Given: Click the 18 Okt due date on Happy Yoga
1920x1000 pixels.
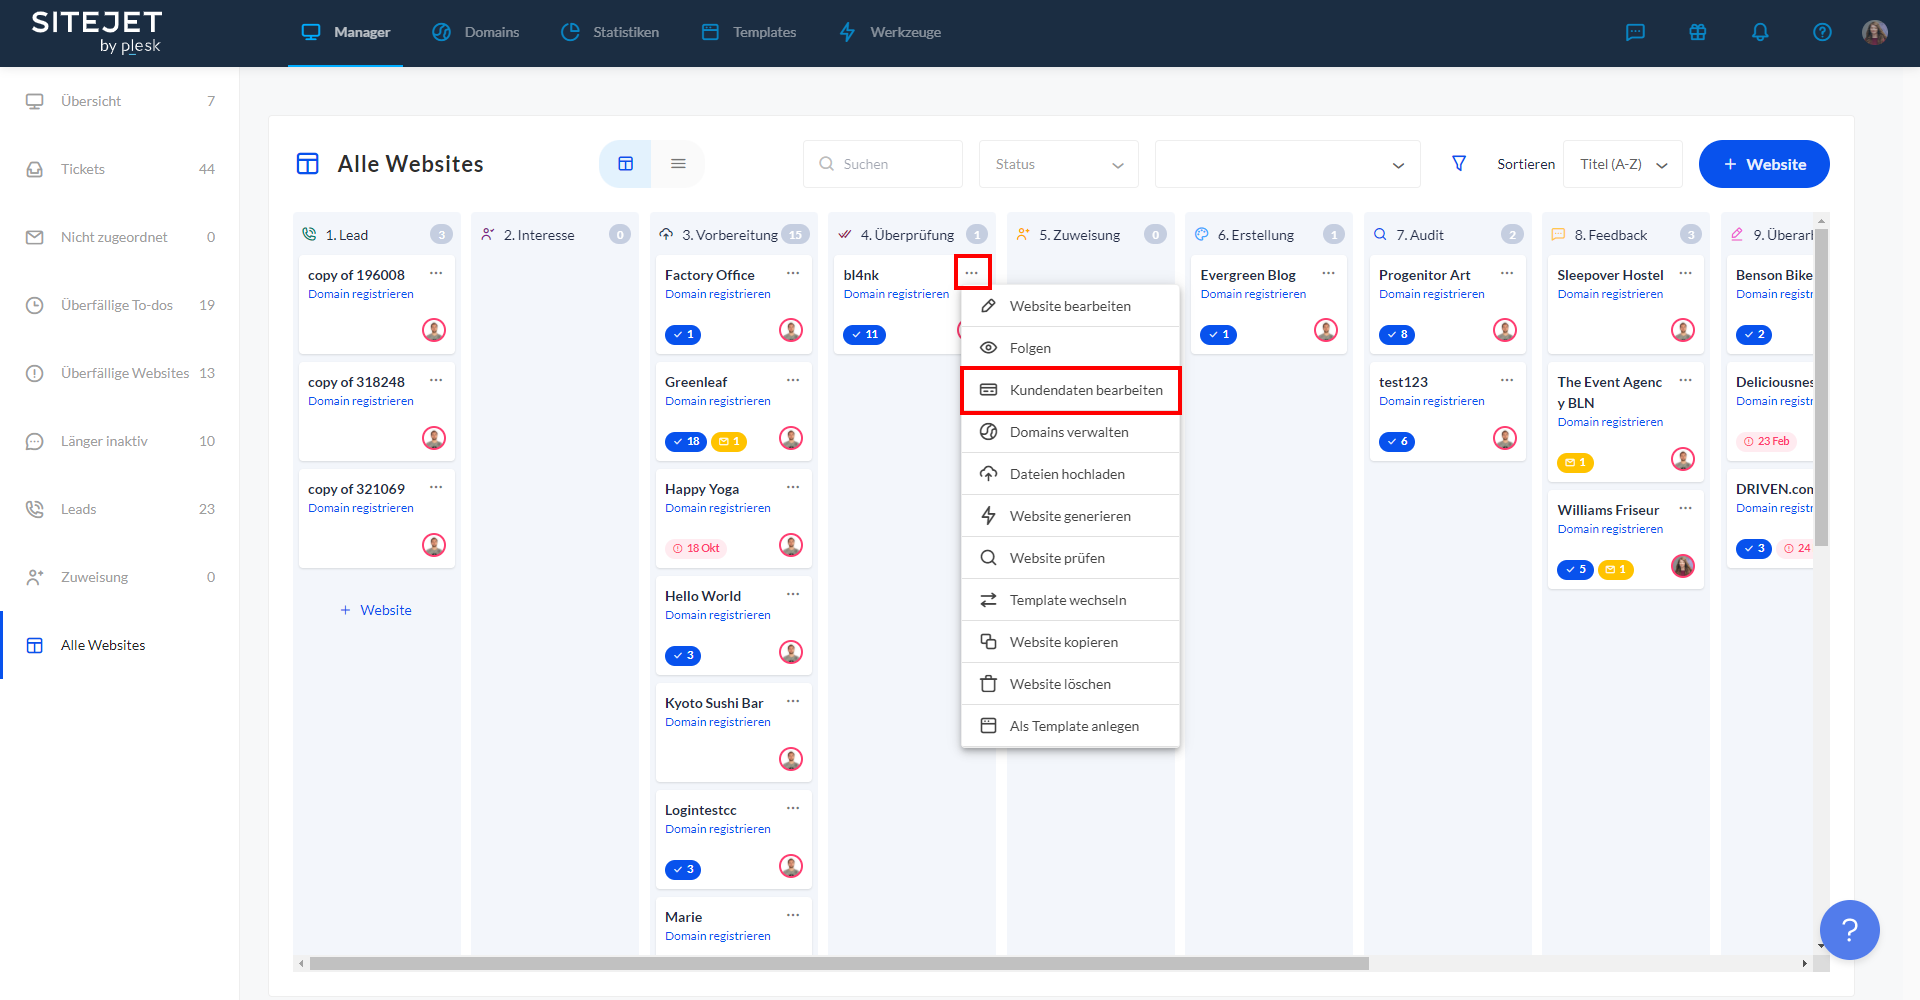Looking at the screenshot, I should (x=696, y=549).
